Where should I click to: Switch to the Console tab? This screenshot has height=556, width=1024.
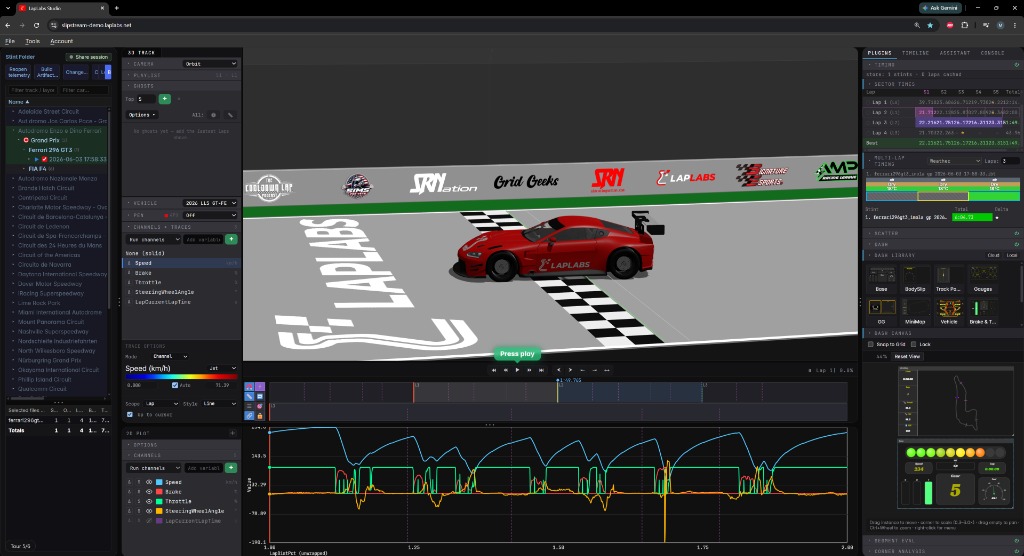[993, 53]
